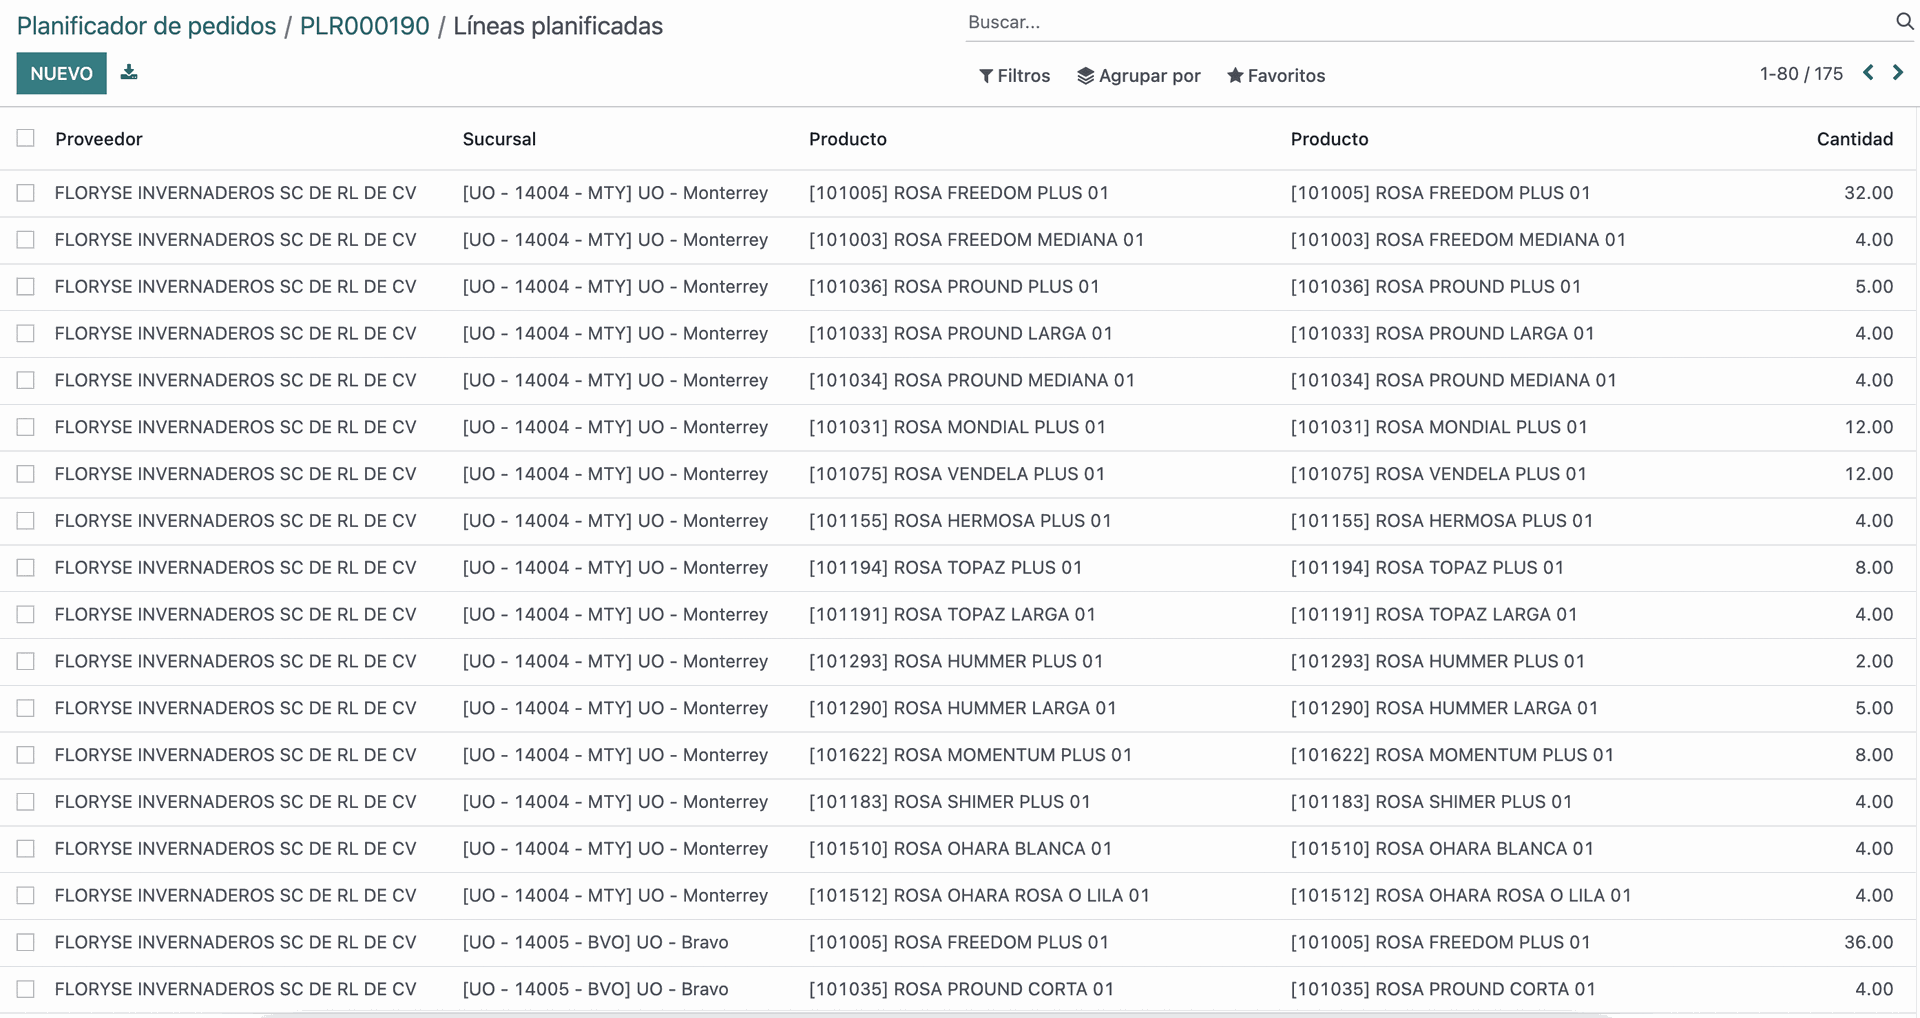Viewport: 1920px width, 1018px height.
Task: Check the ROSA OHARA ROSA O LILA 01 row
Action: coord(26,895)
